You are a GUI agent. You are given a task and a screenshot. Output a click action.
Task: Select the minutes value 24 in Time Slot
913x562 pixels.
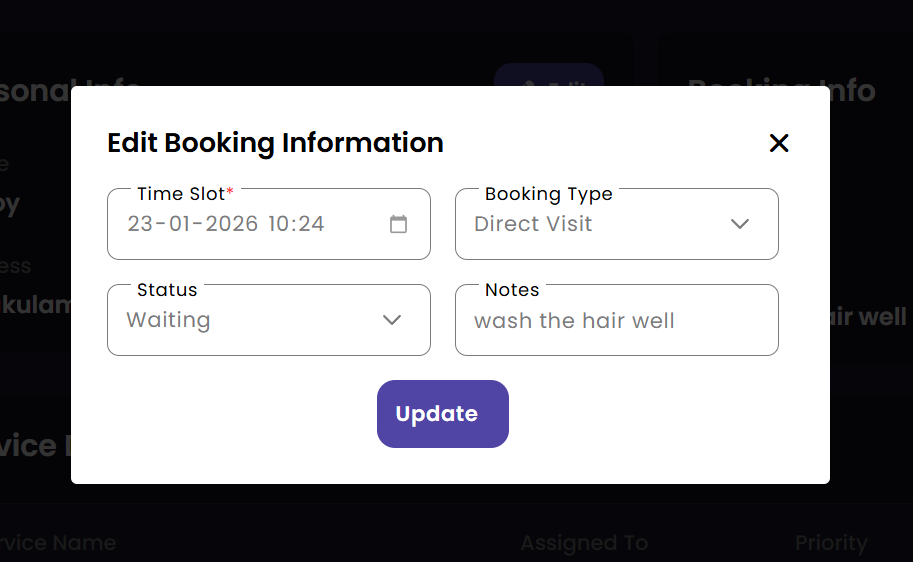[311, 224]
